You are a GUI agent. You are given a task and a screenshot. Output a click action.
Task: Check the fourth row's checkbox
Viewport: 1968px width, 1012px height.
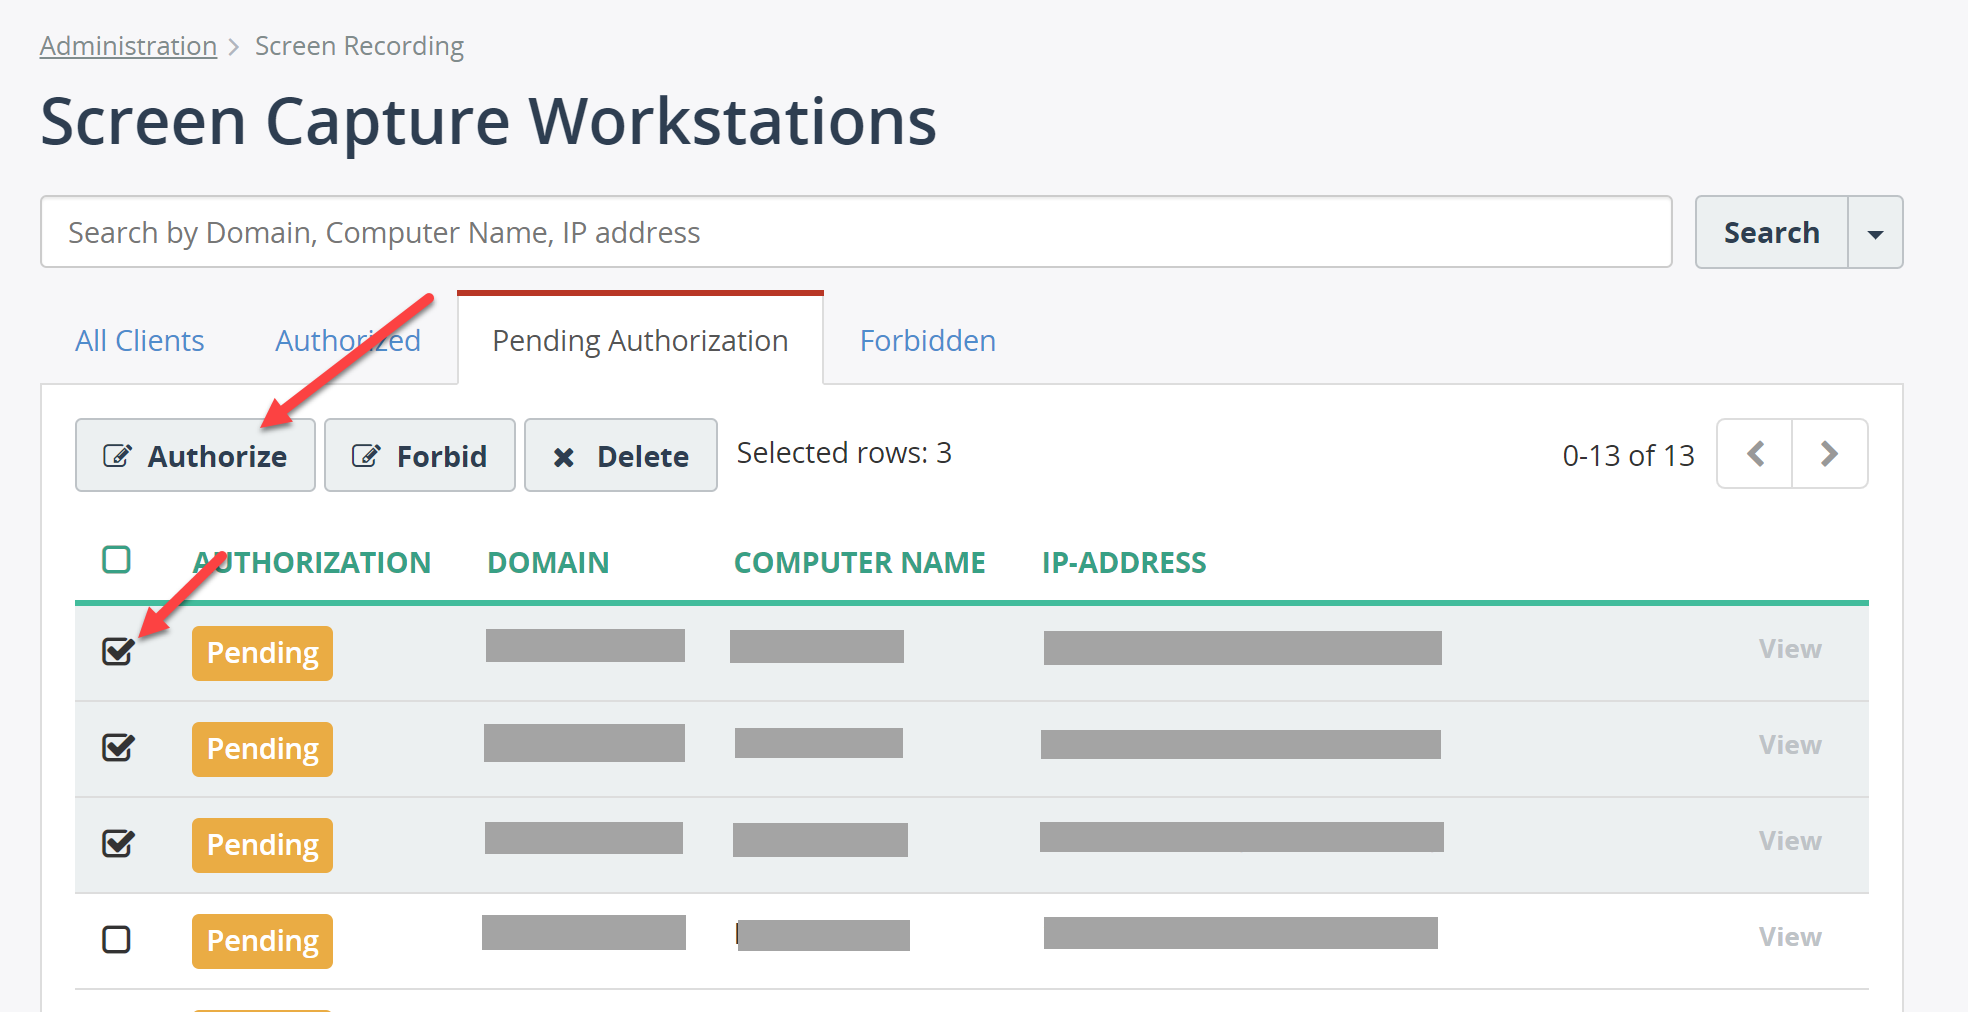coord(117,939)
